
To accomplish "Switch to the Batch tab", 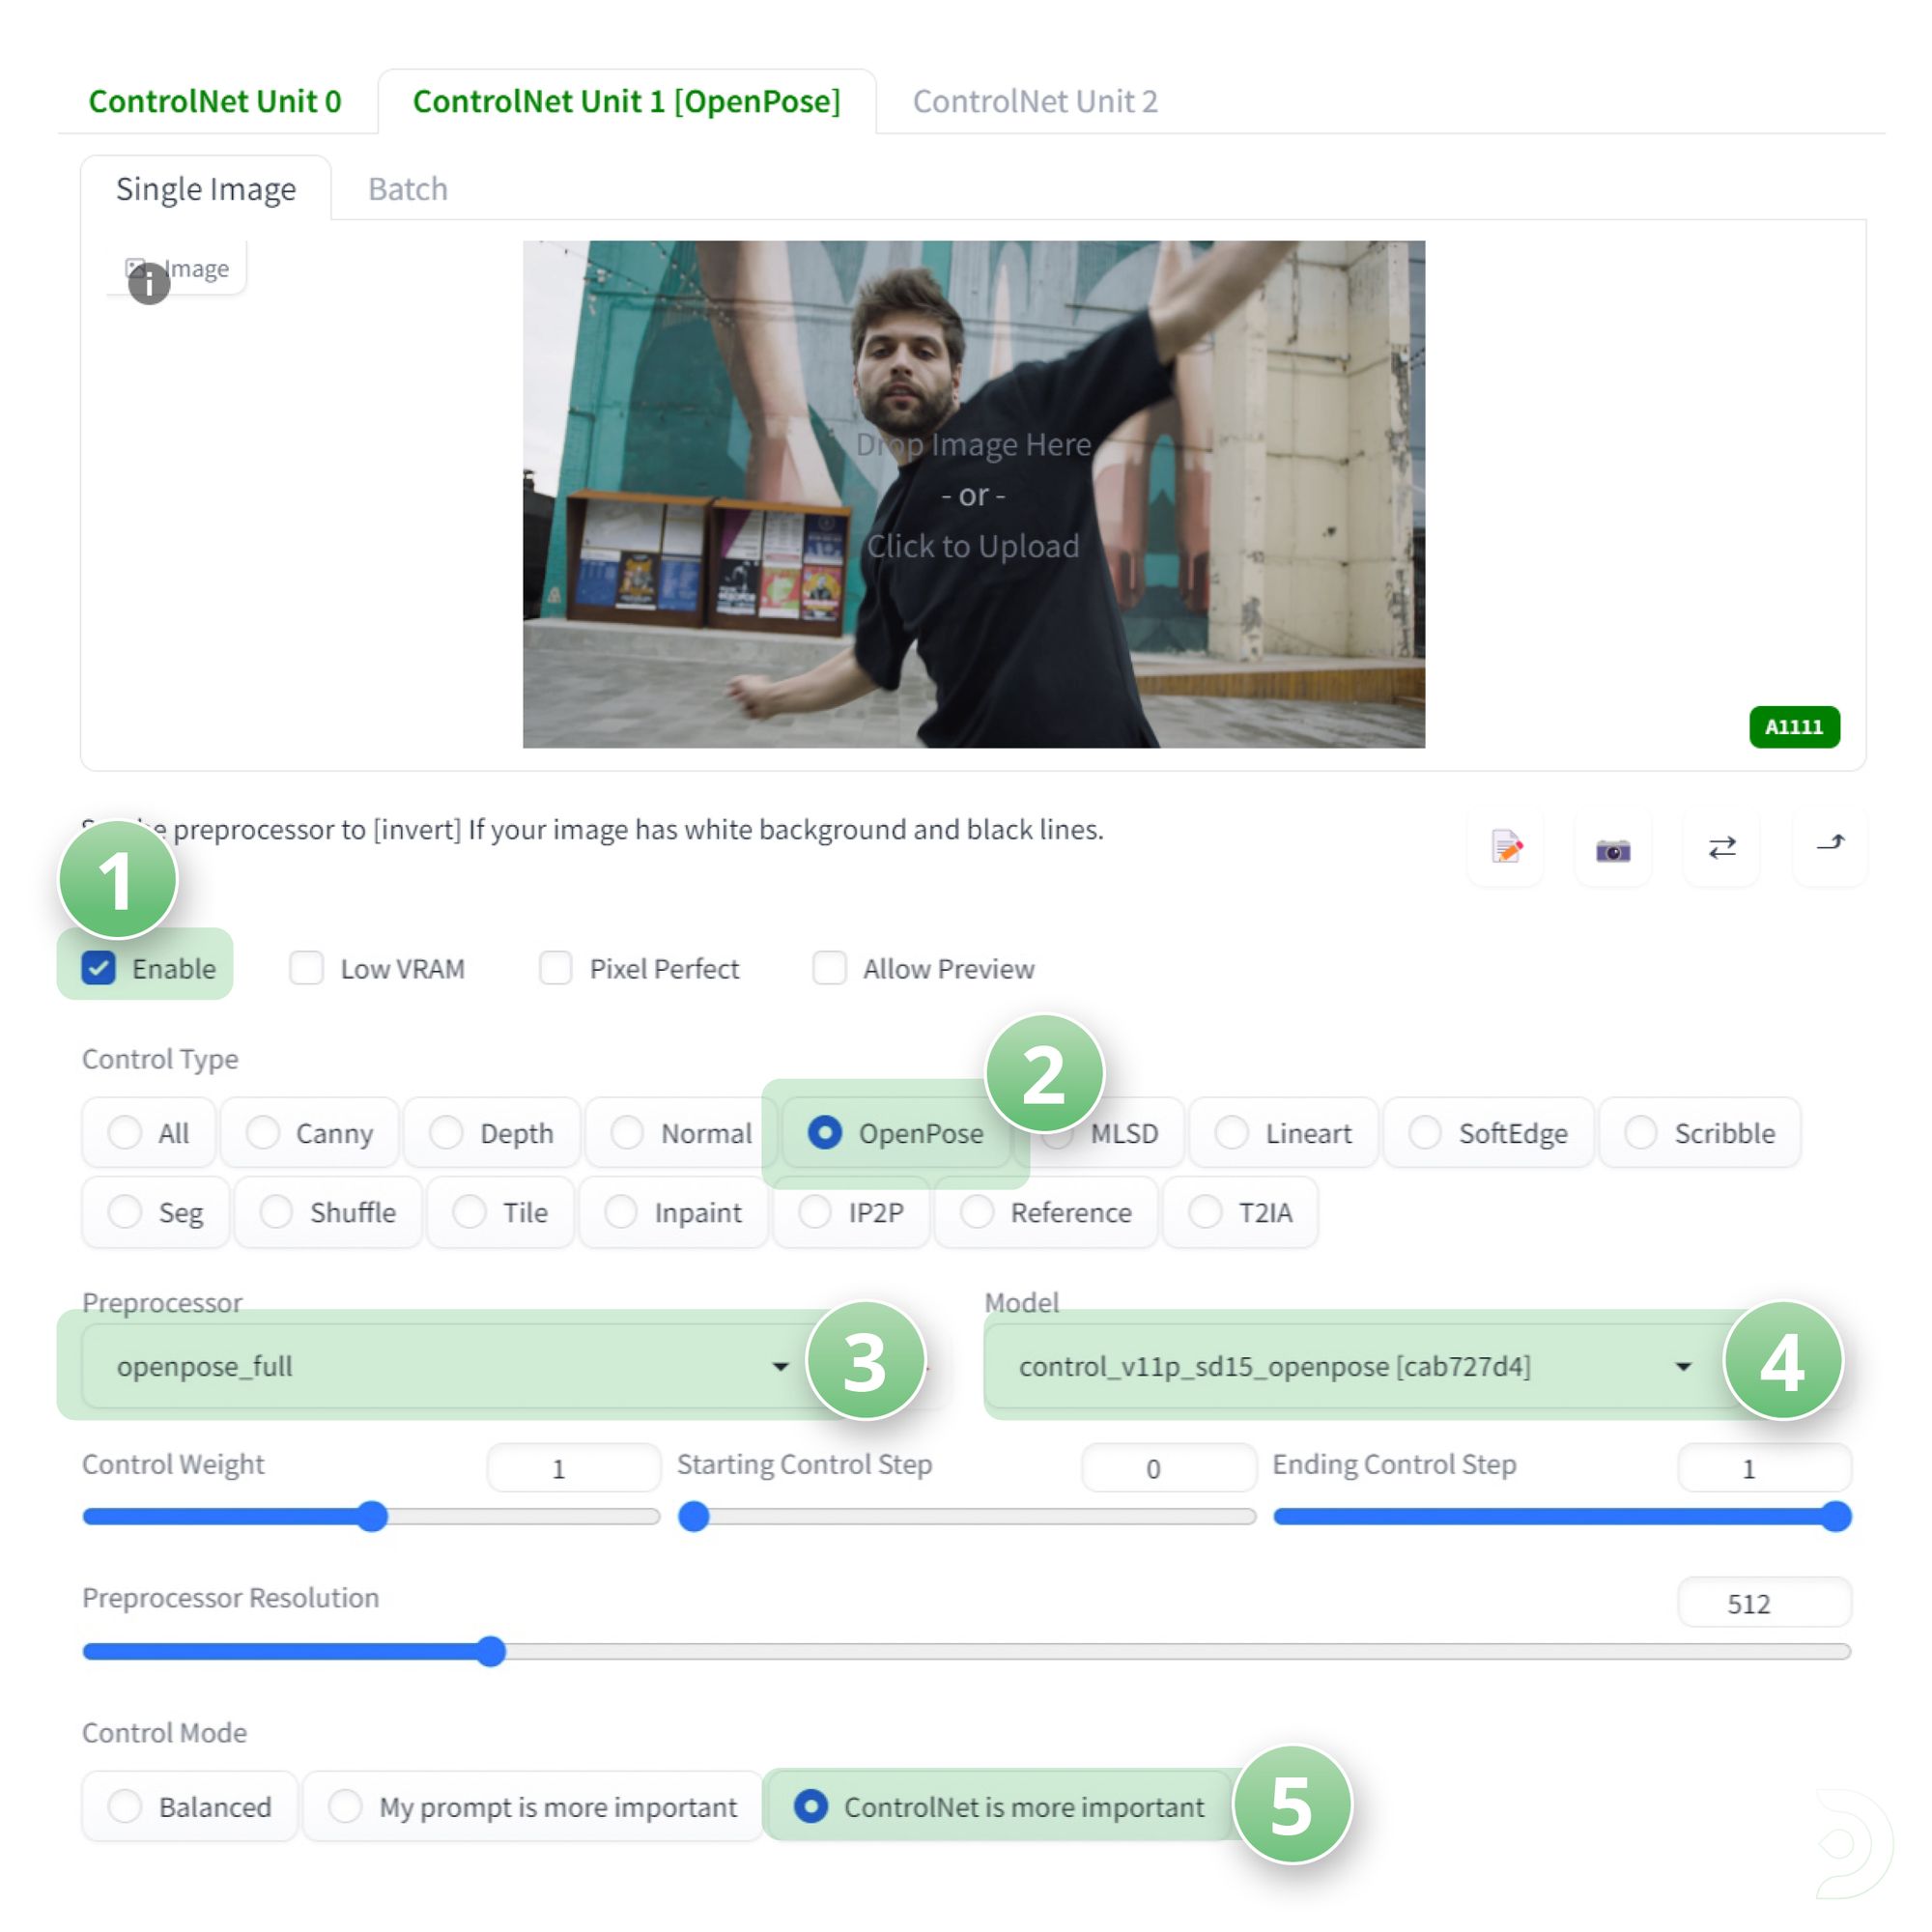I will point(407,189).
